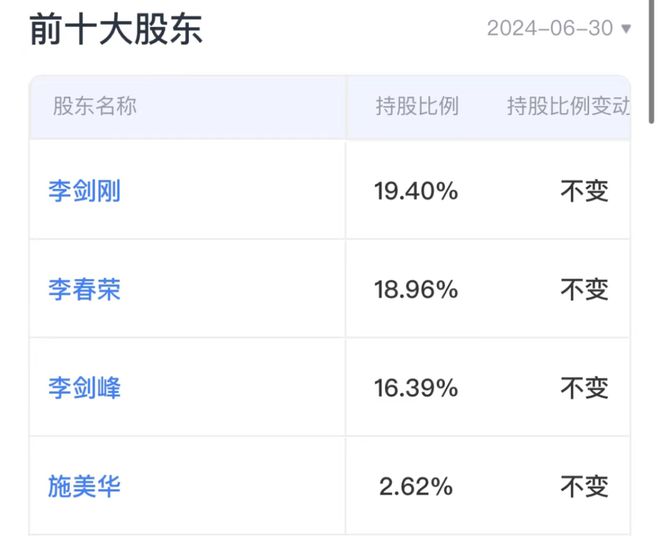Click the 前十大股东 section title

coord(116,29)
